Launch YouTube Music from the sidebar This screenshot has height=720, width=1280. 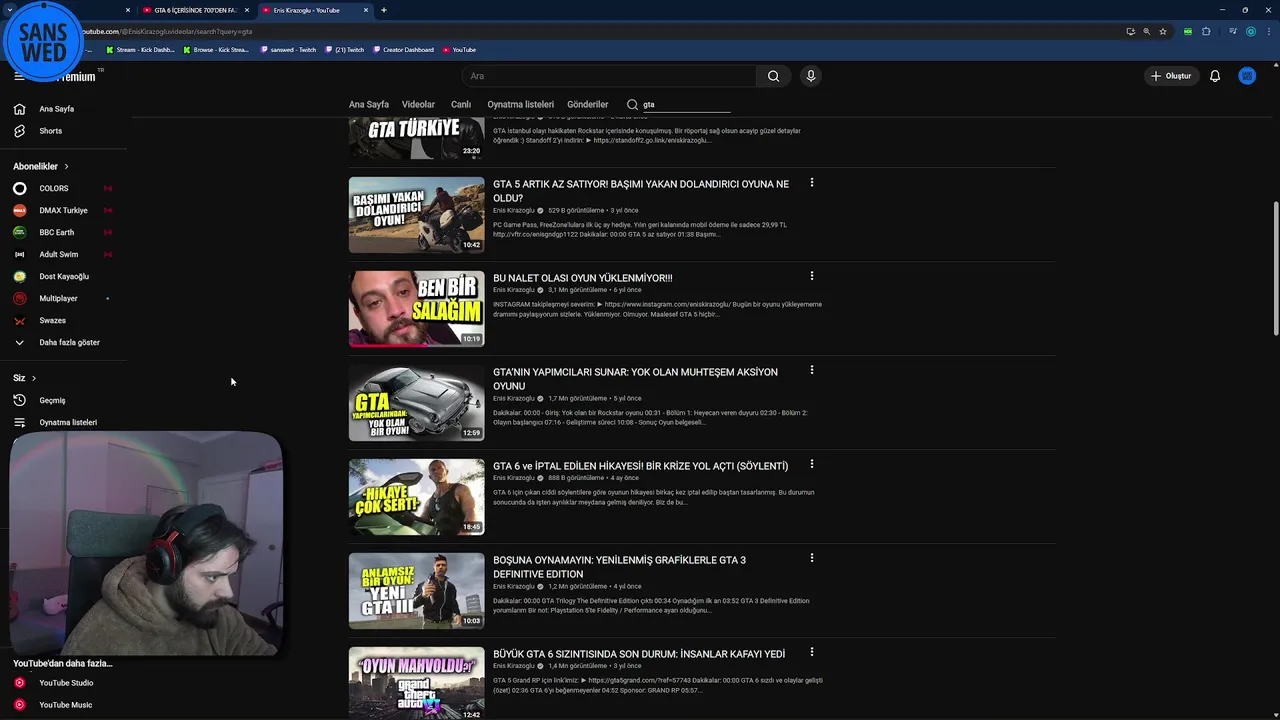pyautogui.click(x=64, y=705)
